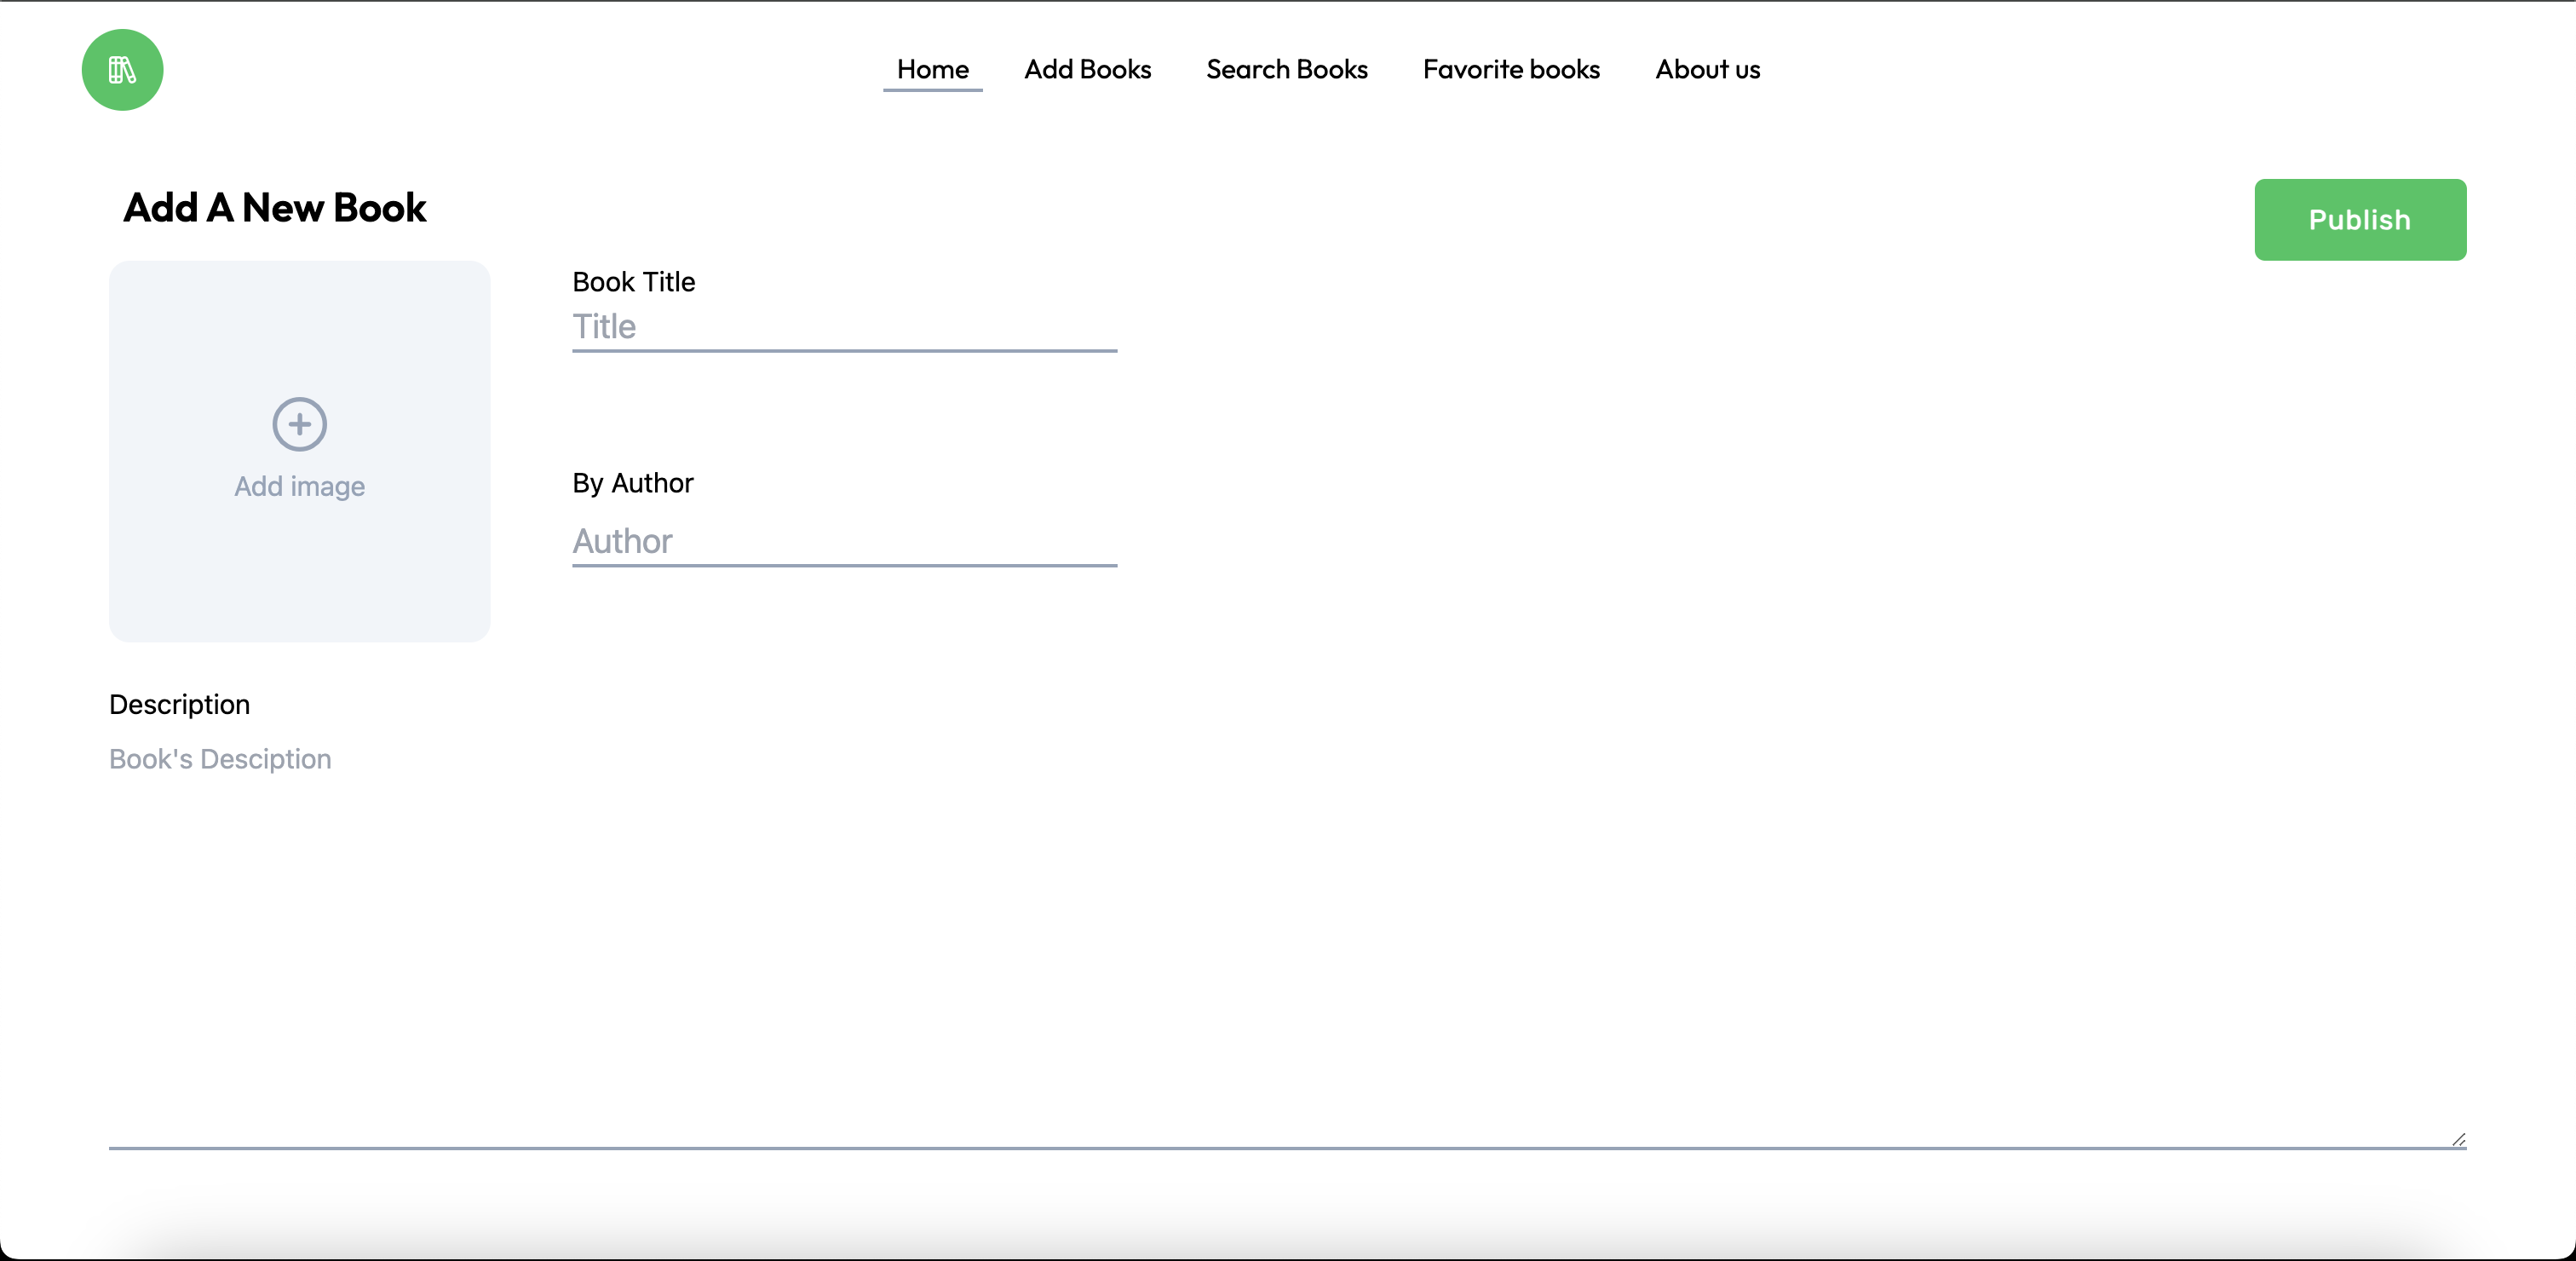Focus the Book Title input field
The height and width of the screenshot is (1261, 2576).
(845, 327)
